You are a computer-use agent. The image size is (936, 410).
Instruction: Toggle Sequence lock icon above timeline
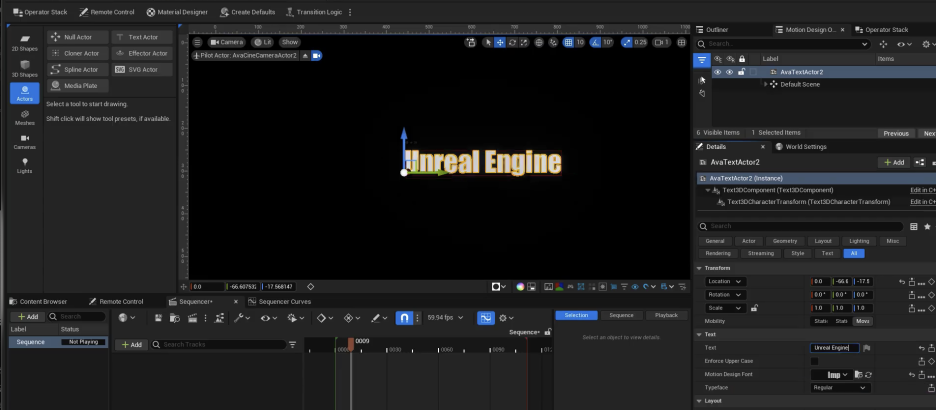click(547, 332)
